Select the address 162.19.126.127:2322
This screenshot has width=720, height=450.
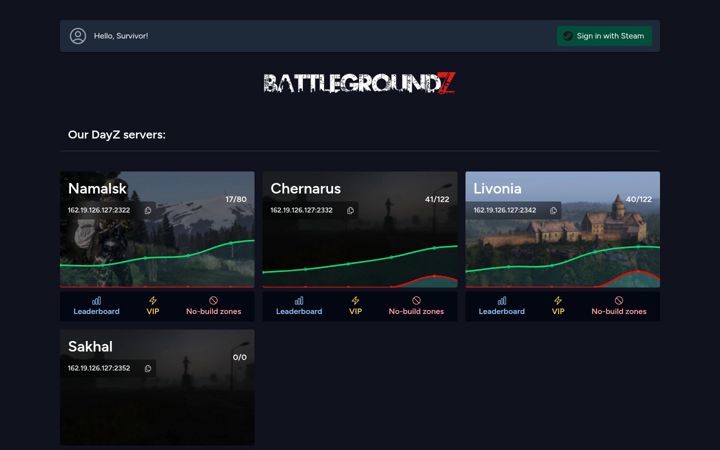click(99, 210)
